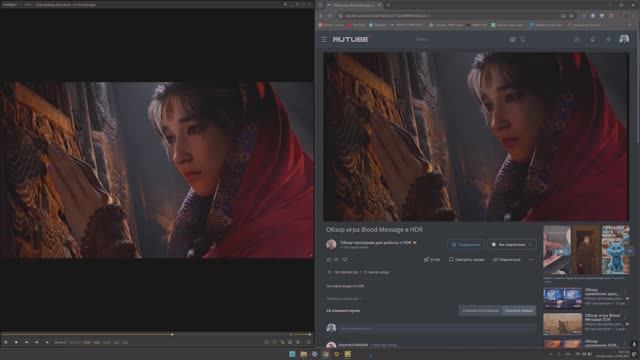Click the Rutube video player frame
Image resolution: width=640 pixels, height=360 pixels.
coord(476,137)
